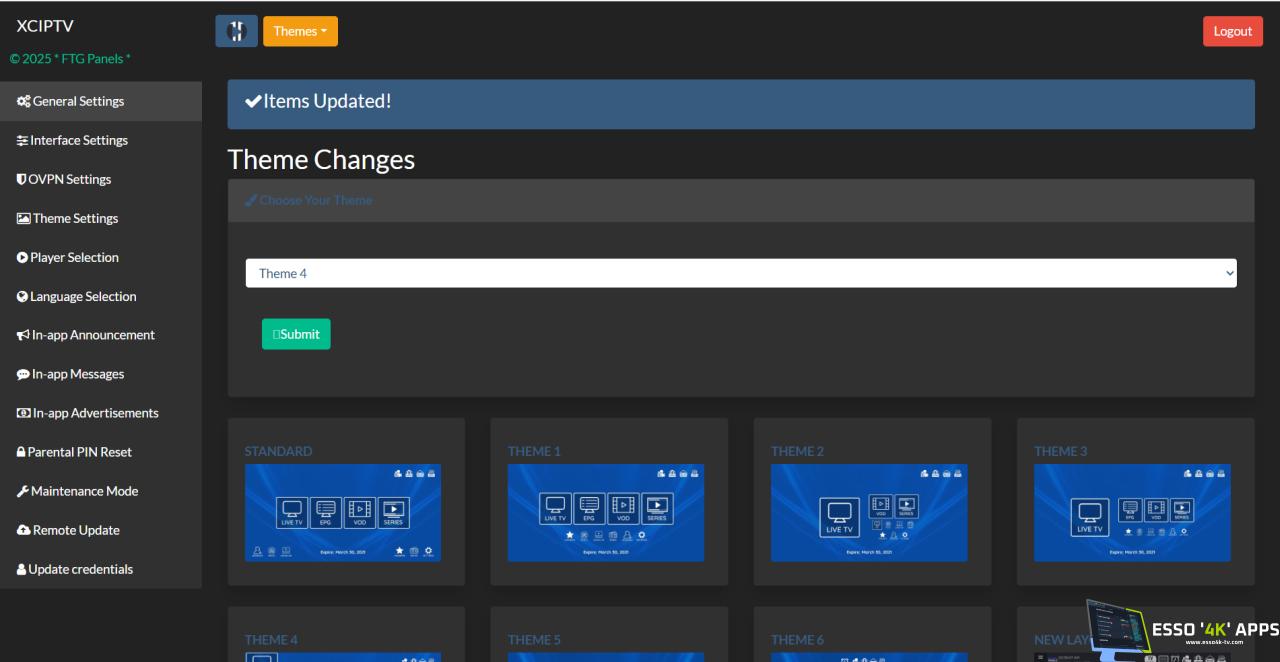Click the red Logout button
1280x662 pixels.
coord(1232,31)
